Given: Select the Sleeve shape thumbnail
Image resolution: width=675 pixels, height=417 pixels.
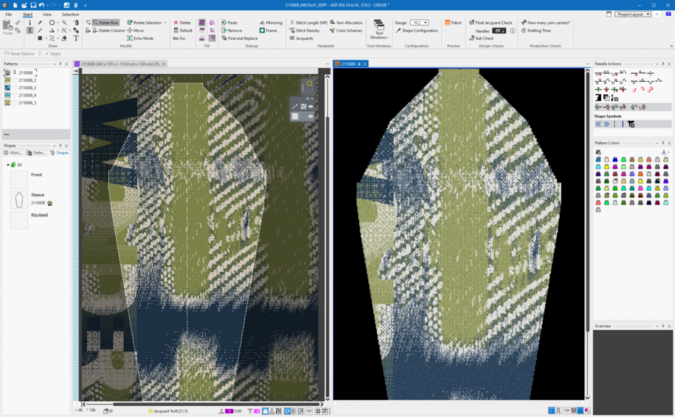Looking at the screenshot, I should 19,199.
